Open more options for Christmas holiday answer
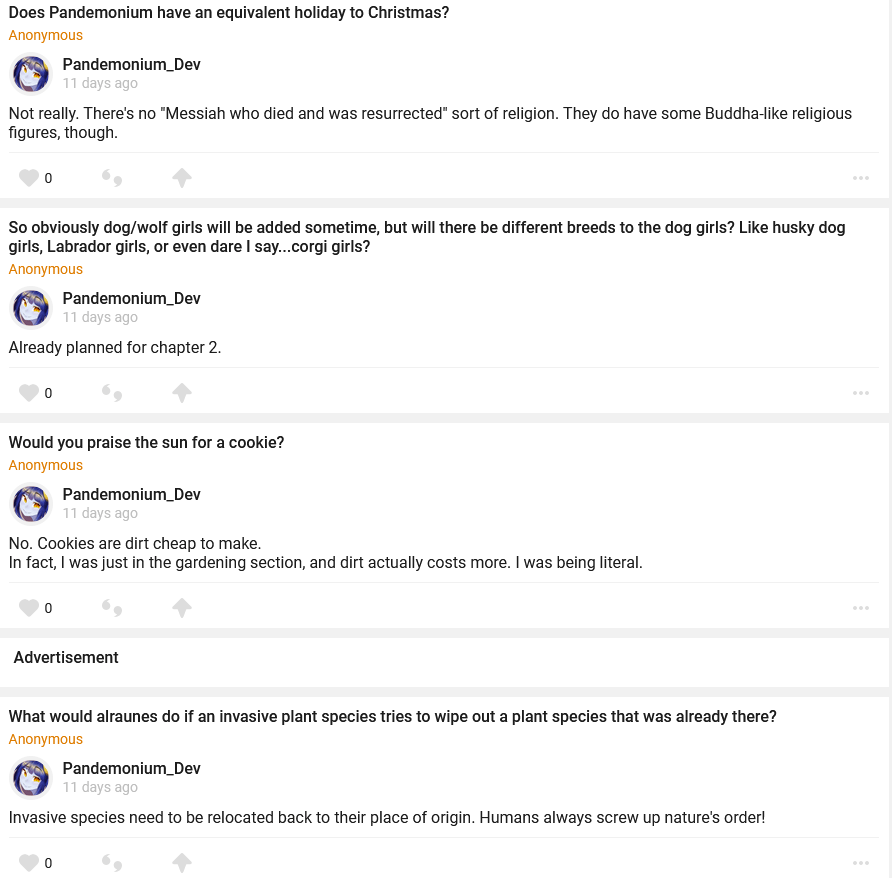The width and height of the screenshot is (892, 878). pyautogui.click(x=860, y=178)
